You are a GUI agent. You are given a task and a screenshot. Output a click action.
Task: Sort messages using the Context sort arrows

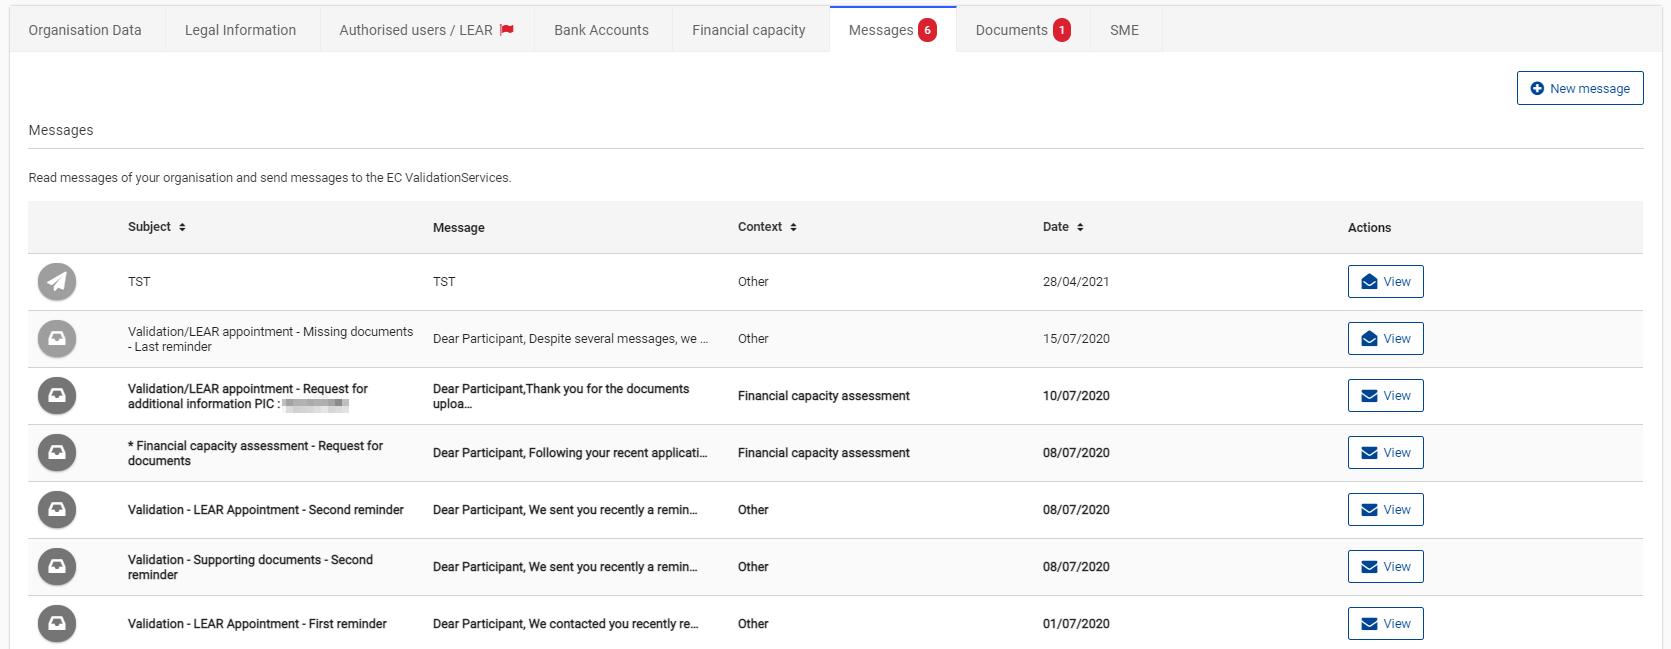coord(793,228)
